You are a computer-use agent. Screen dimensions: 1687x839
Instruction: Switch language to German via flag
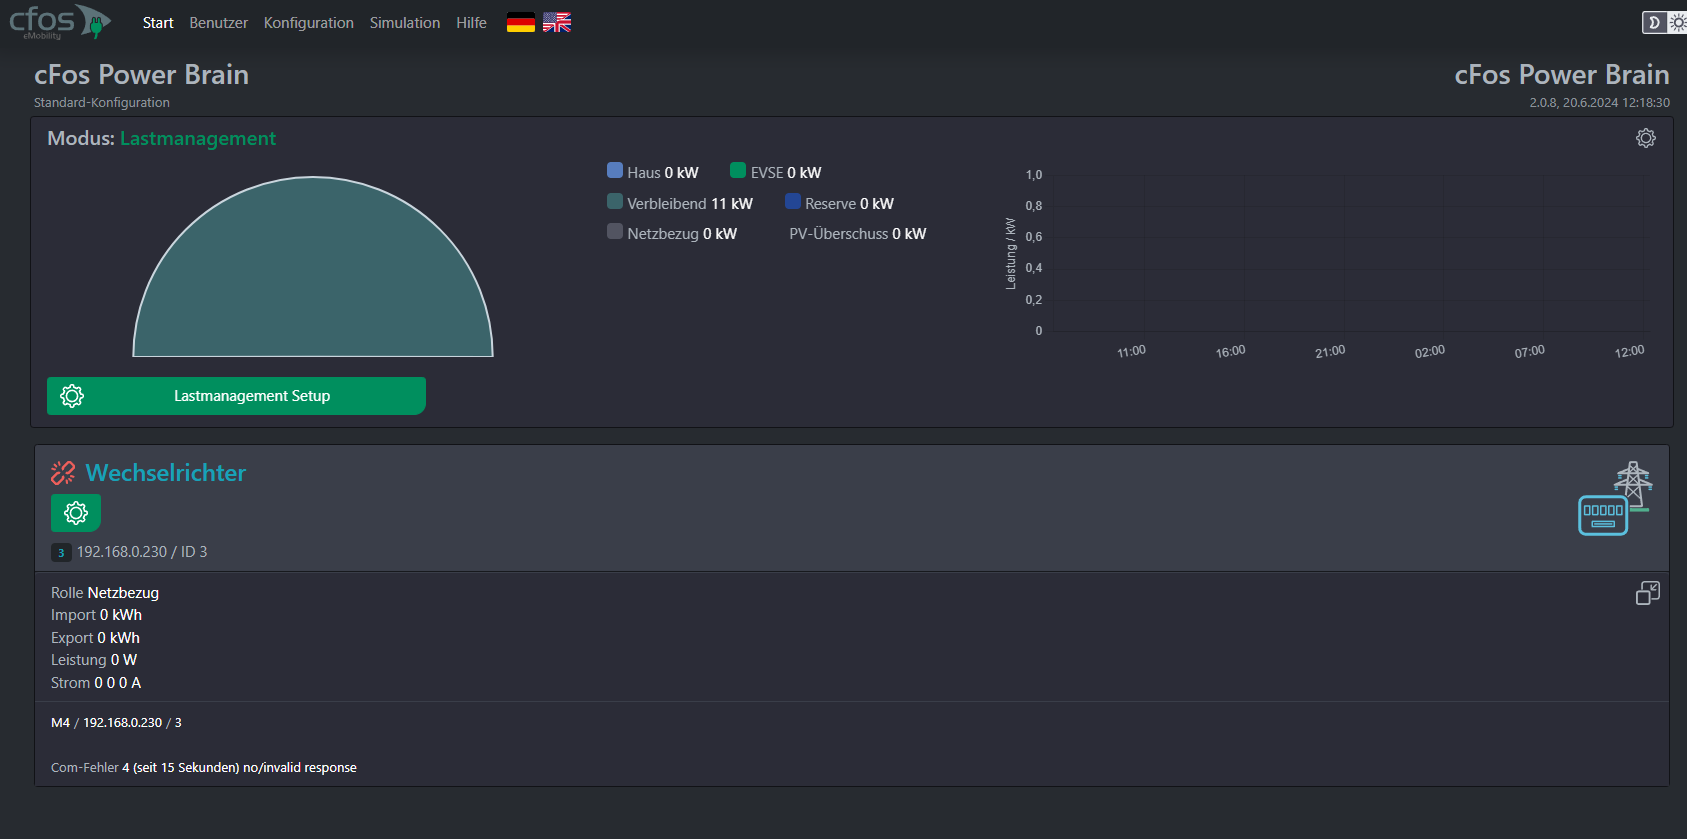521,23
